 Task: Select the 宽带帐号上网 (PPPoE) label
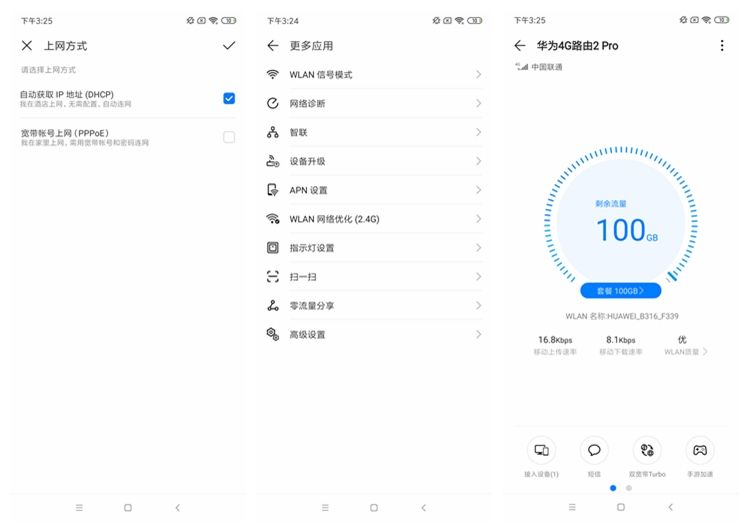click(x=64, y=133)
